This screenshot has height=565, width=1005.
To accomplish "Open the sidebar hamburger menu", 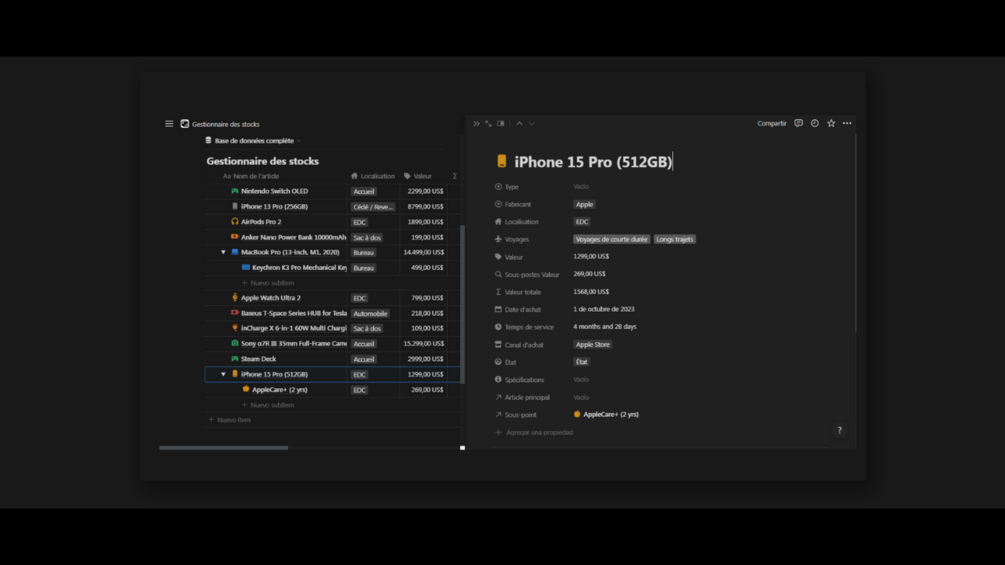I will pyautogui.click(x=169, y=124).
